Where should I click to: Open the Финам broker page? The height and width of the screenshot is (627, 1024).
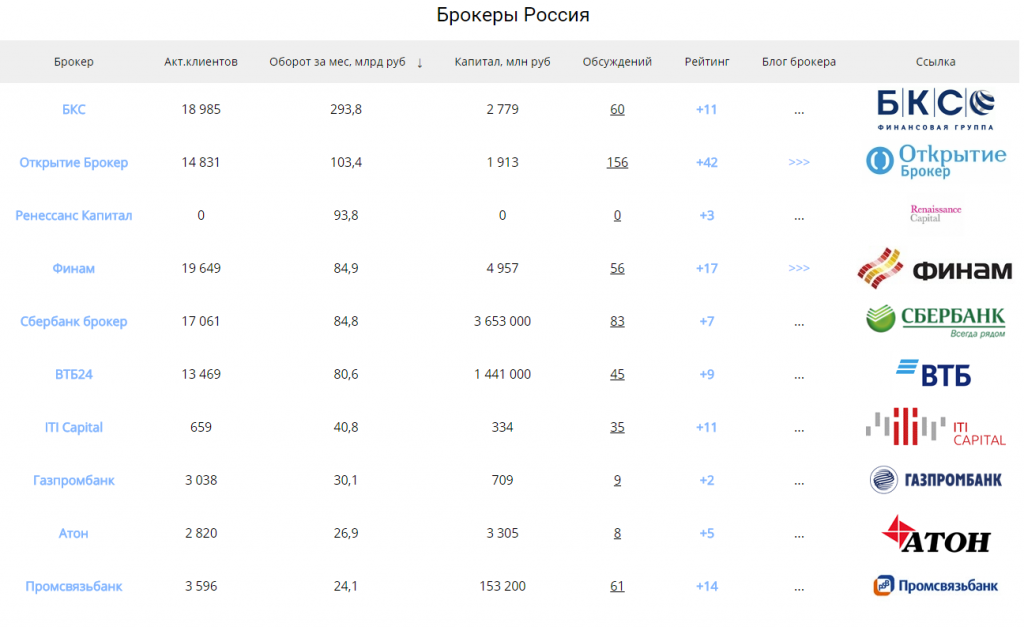pos(74,268)
